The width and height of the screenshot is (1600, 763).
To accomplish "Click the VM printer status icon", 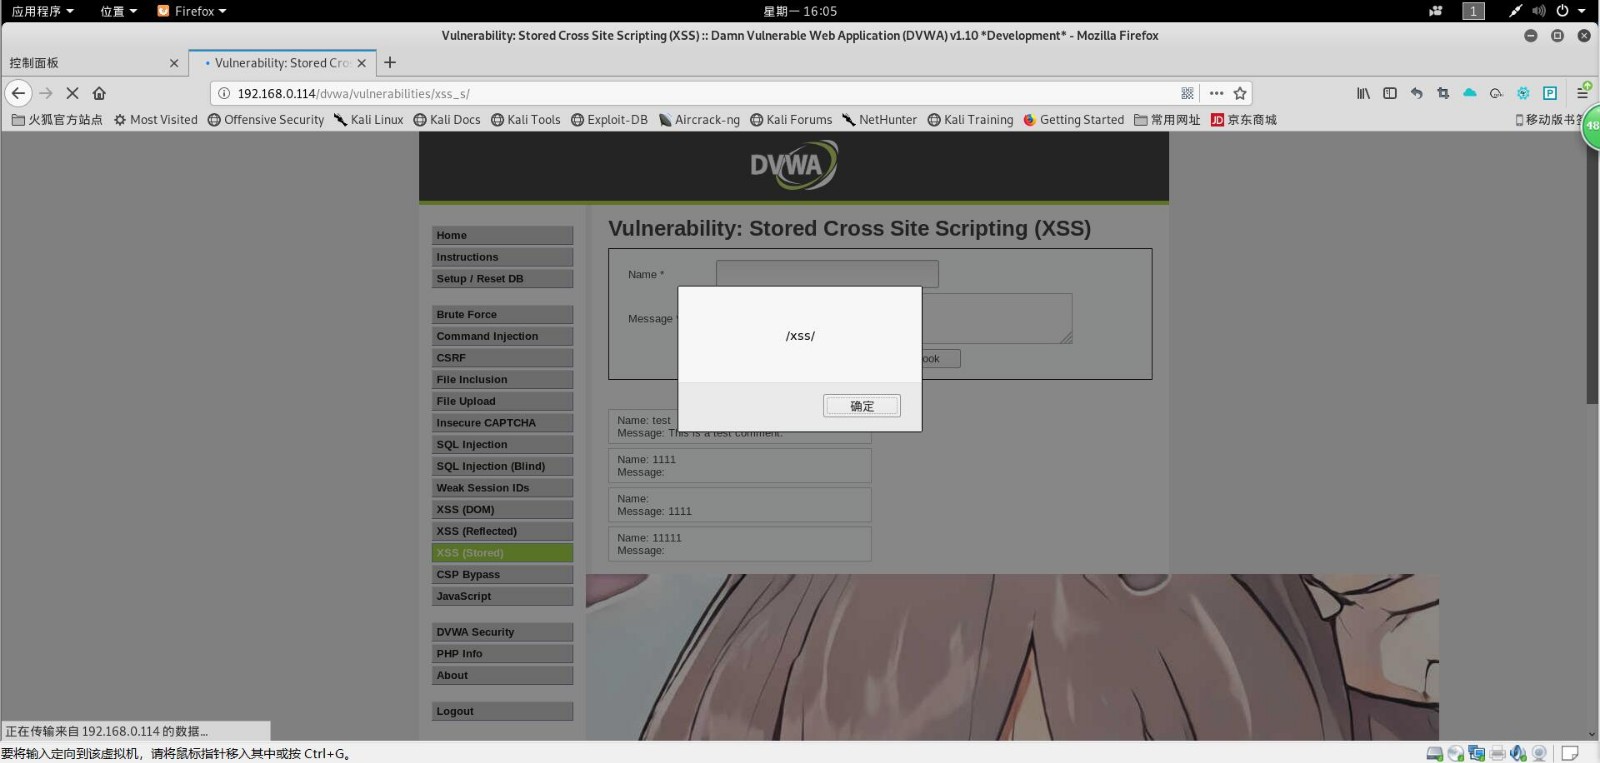I will point(1498,753).
